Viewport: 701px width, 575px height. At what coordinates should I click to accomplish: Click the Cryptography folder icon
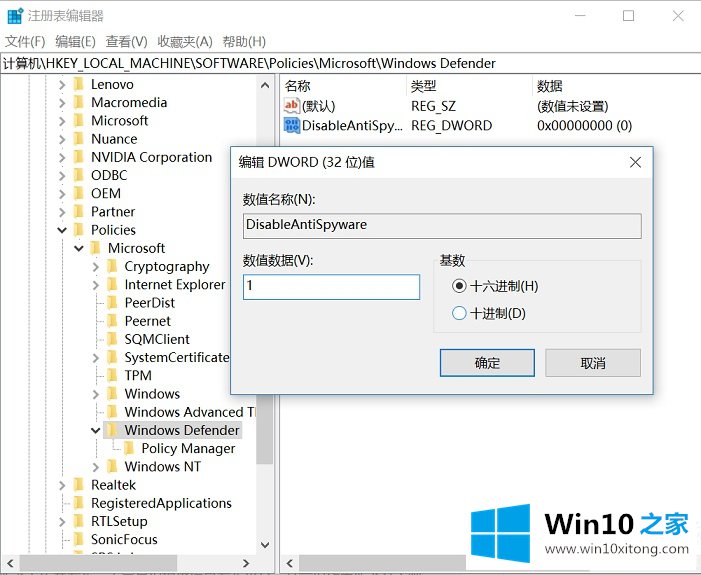pos(112,266)
